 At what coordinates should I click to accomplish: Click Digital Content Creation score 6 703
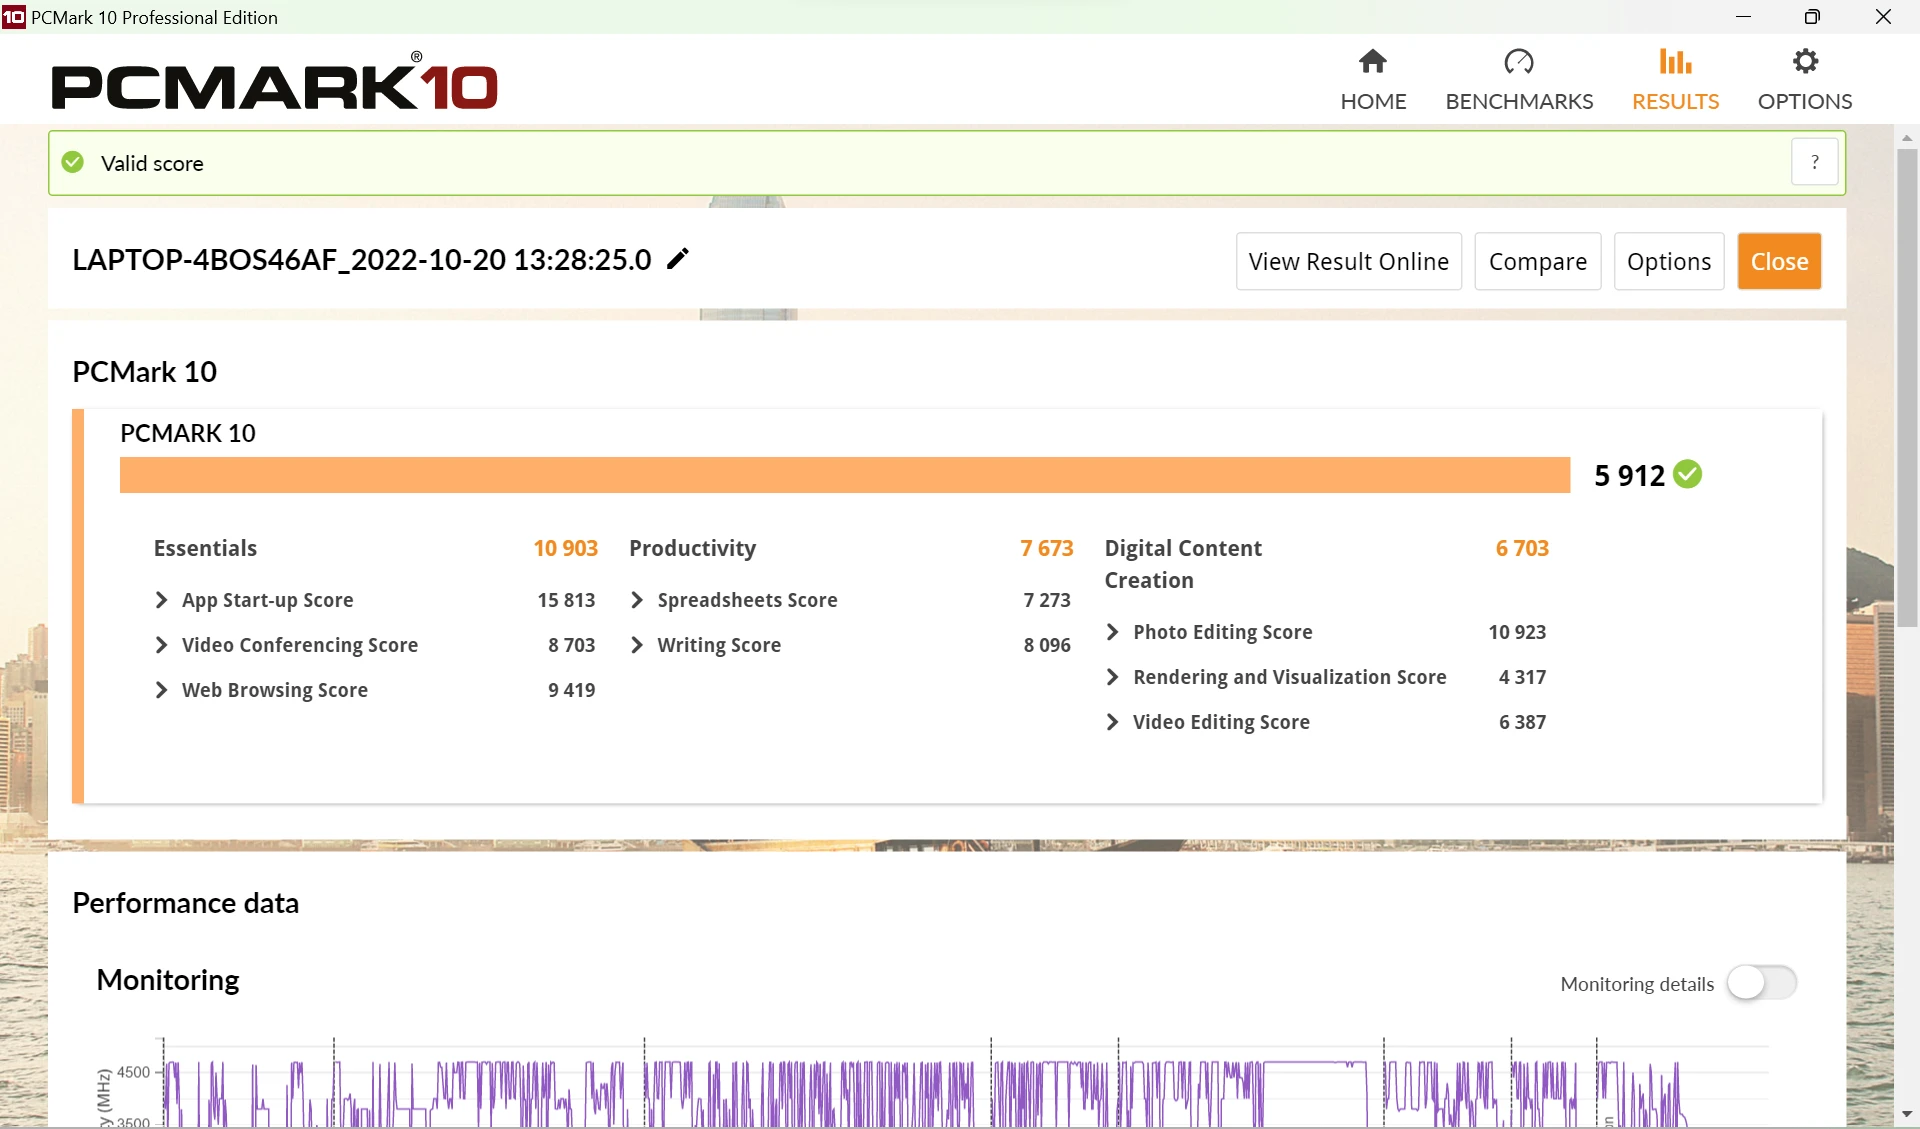pos(1522,548)
